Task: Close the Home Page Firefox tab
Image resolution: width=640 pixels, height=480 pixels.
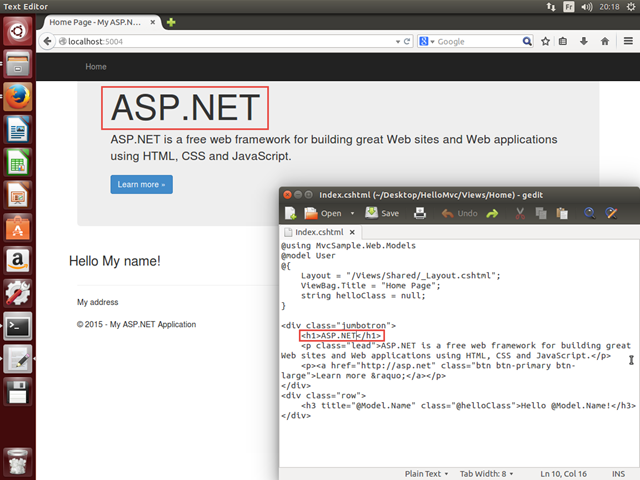Action: [153, 22]
